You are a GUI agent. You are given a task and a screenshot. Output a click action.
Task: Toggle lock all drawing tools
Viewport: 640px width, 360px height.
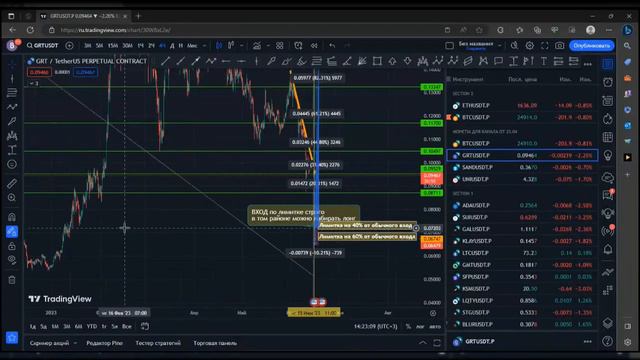[x=12, y=246]
